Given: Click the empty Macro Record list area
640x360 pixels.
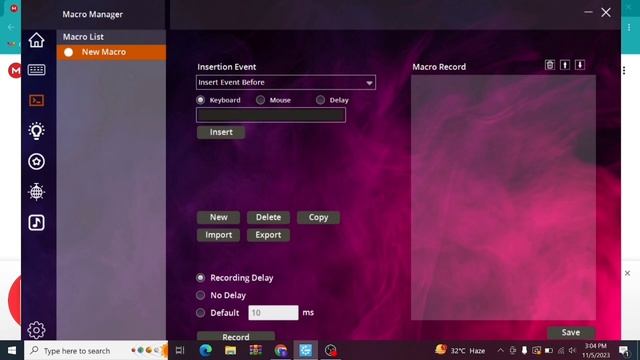Looking at the screenshot, I should tap(503, 198).
